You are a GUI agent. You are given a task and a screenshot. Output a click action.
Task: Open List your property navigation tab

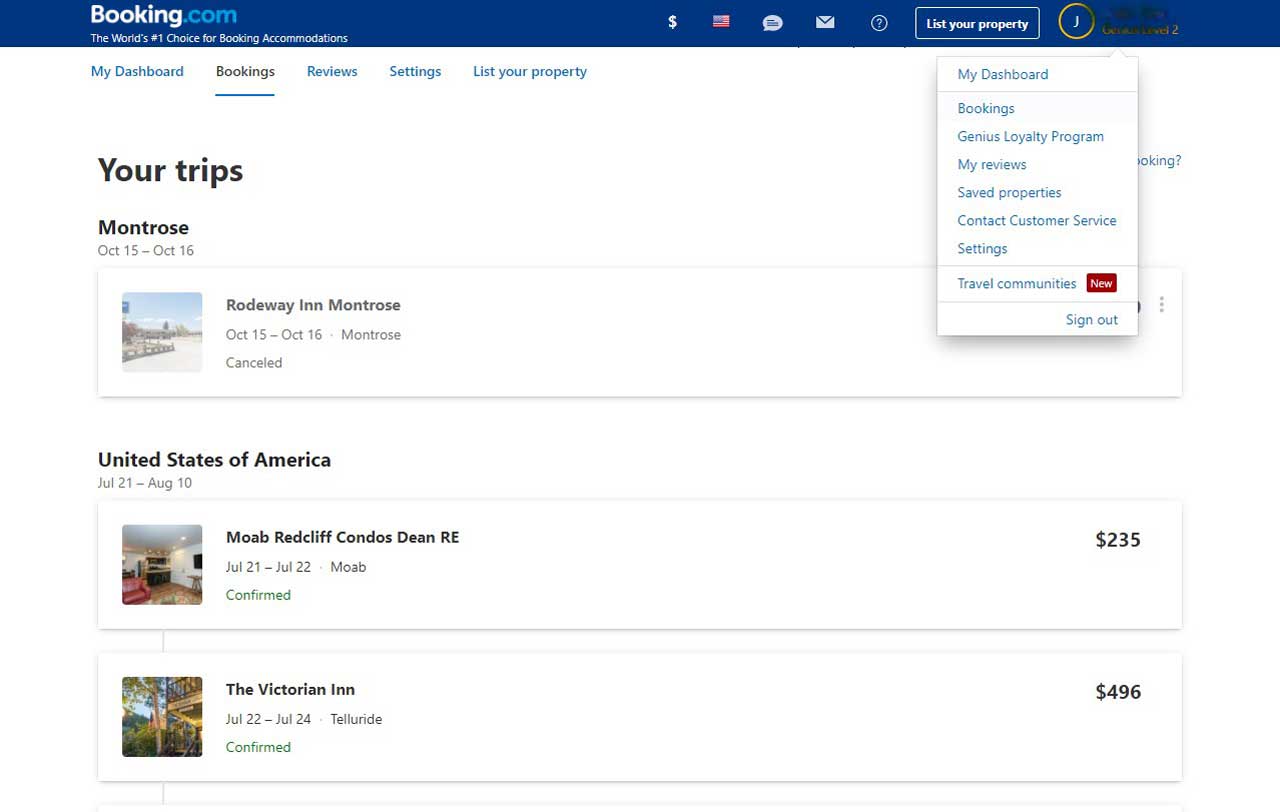(x=530, y=71)
